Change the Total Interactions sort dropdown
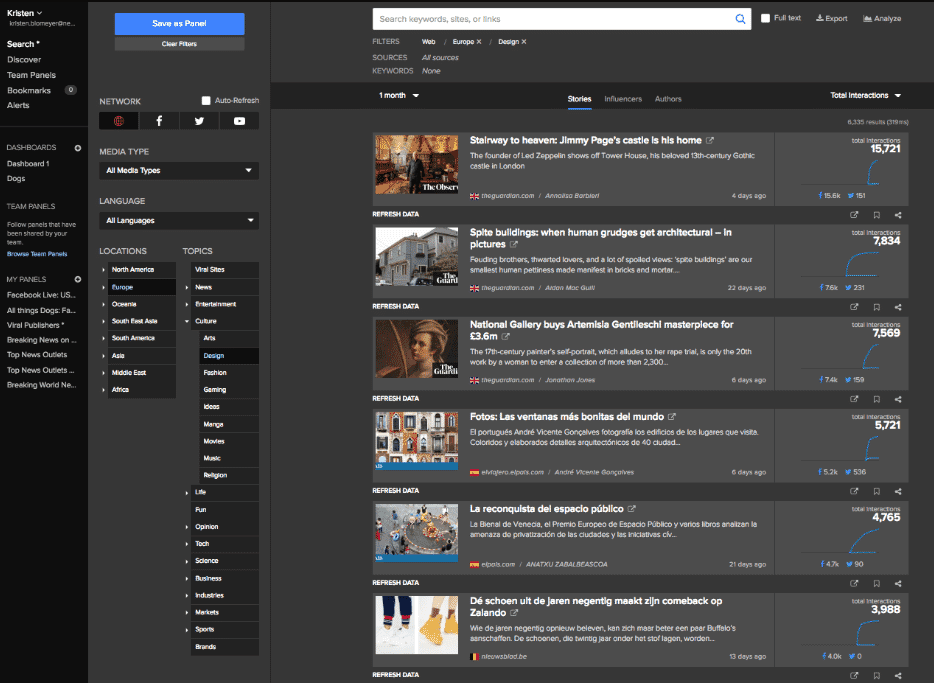This screenshot has height=683, width=934. (x=863, y=95)
